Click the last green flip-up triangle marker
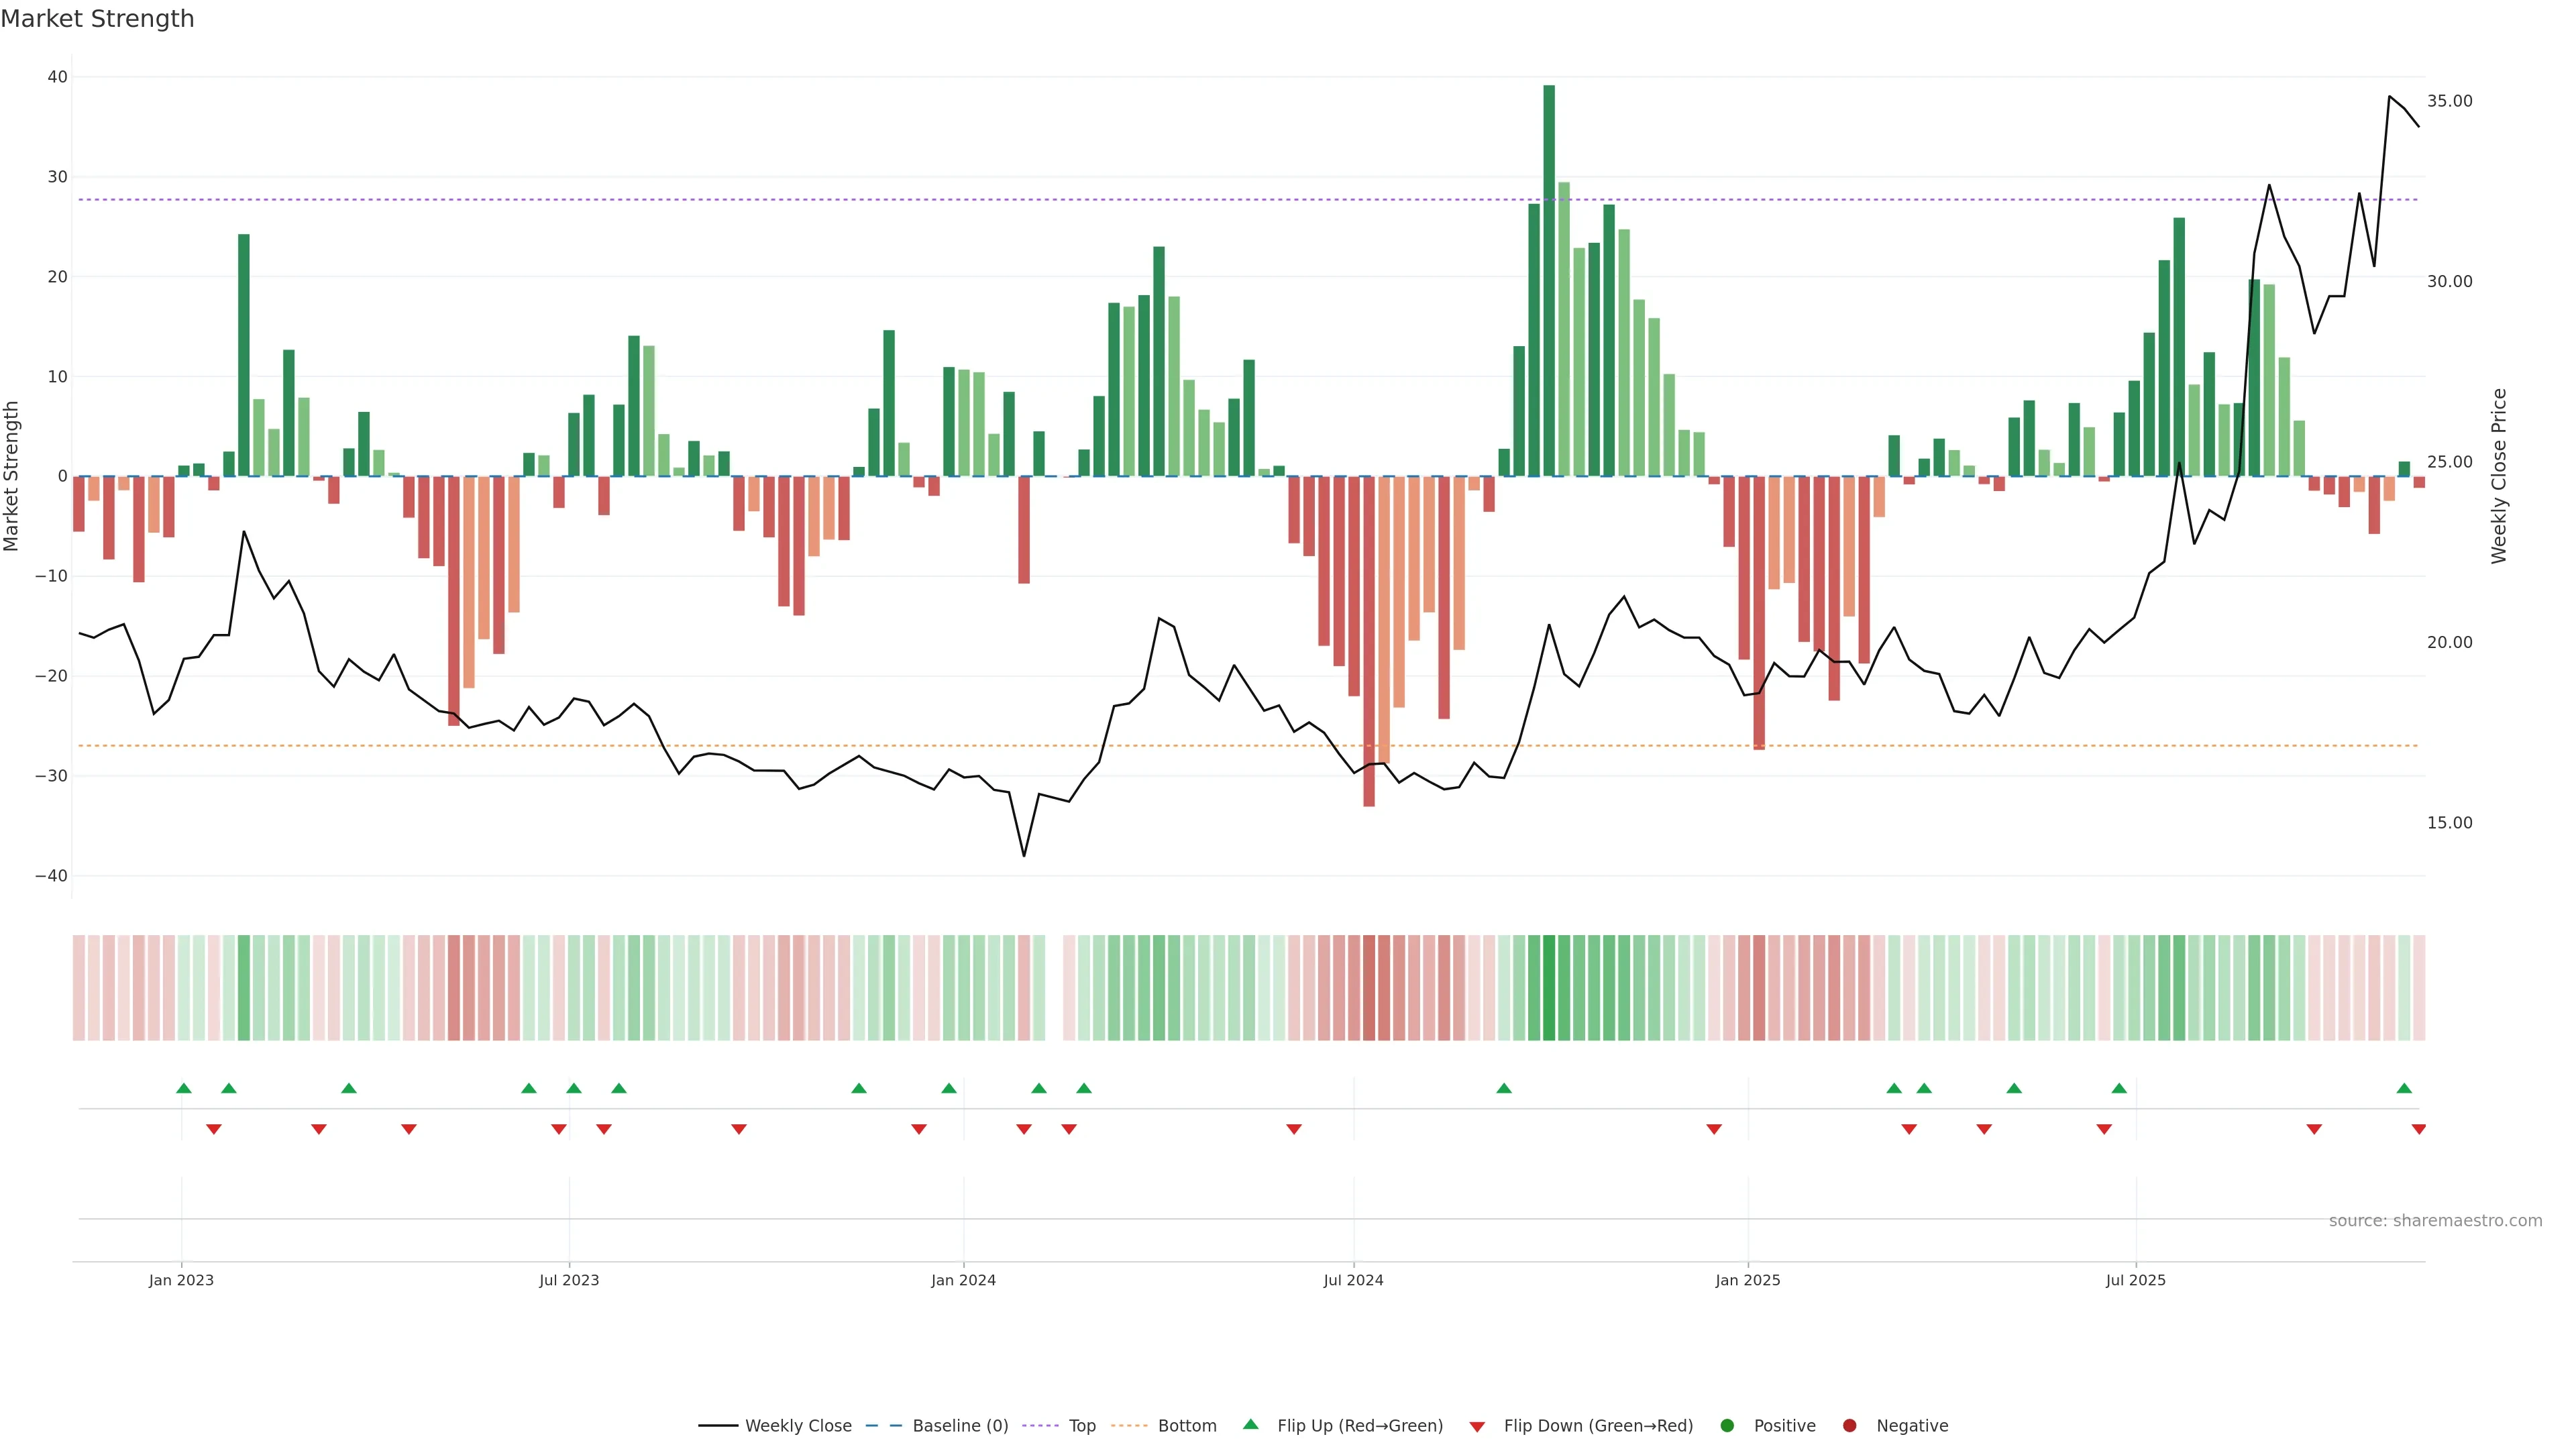 [2404, 1088]
